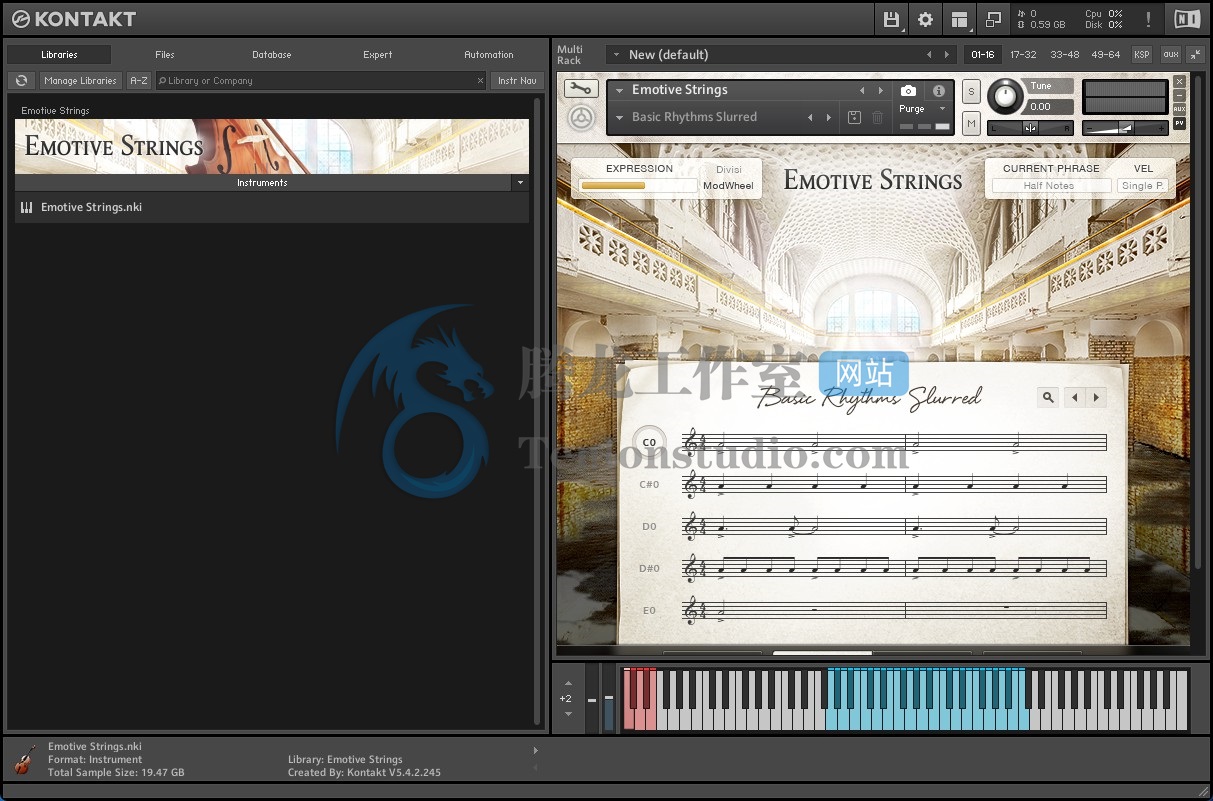This screenshot has width=1213, height=801.
Task: Open Kontakt options gear
Action: pos(925,19)
